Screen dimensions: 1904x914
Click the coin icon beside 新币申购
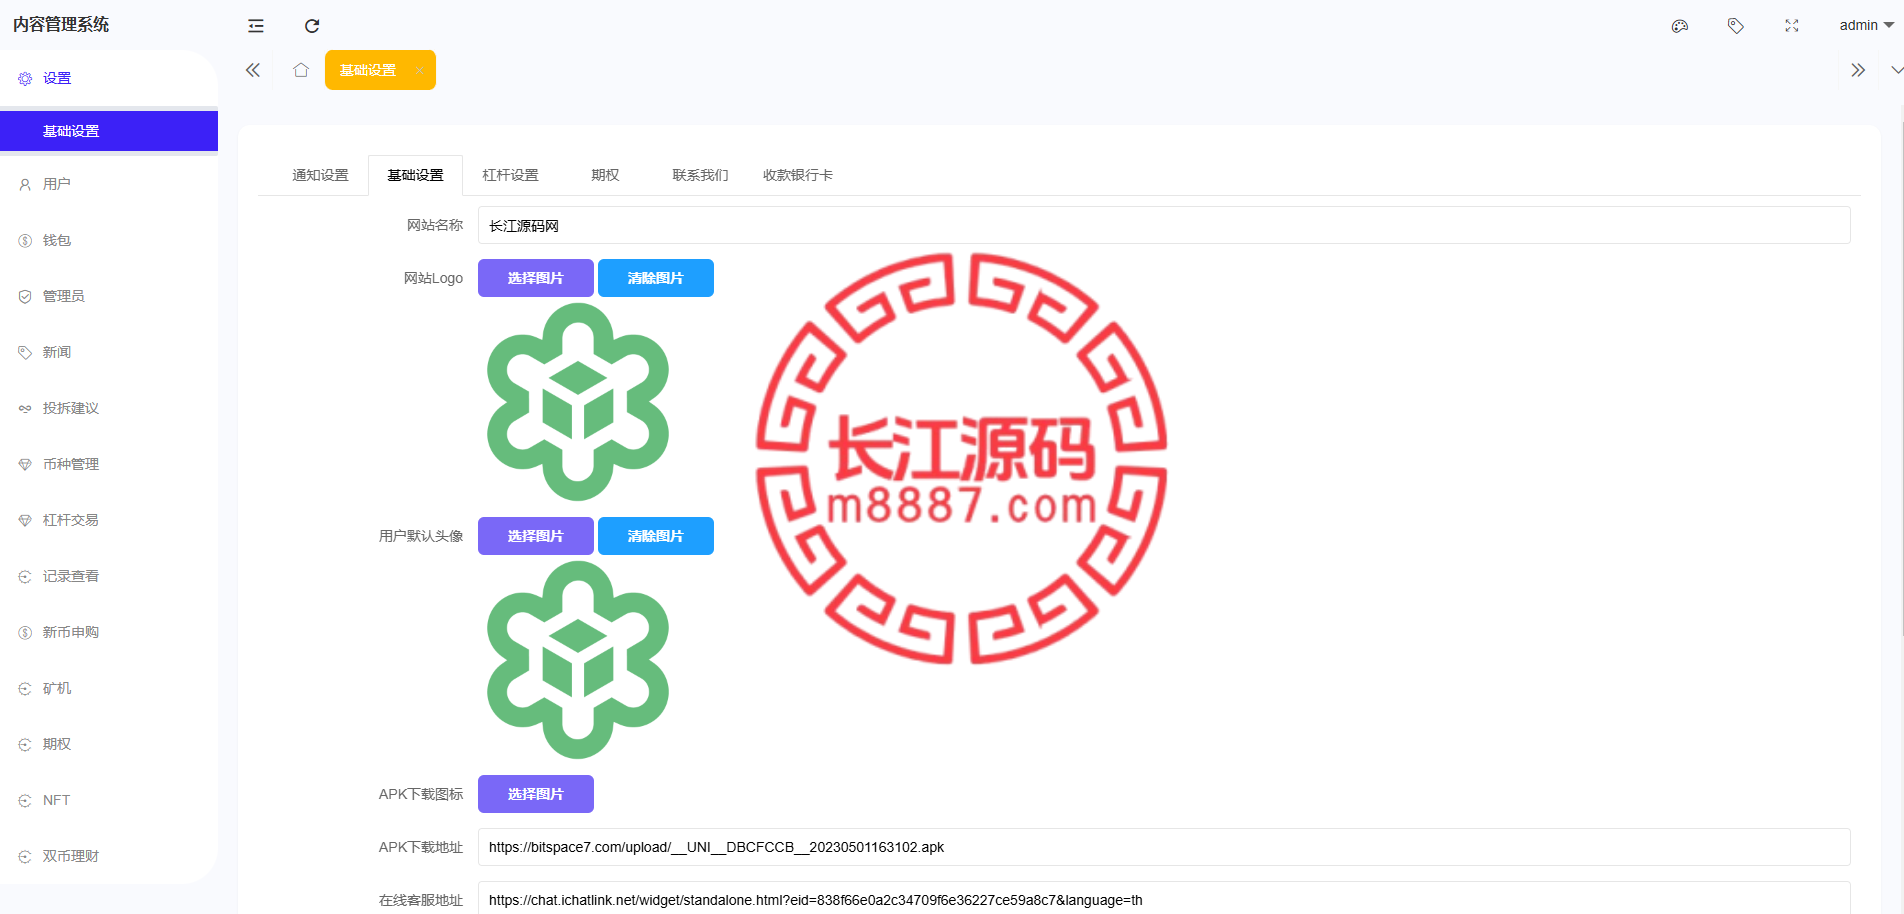[x=25, y=632]
